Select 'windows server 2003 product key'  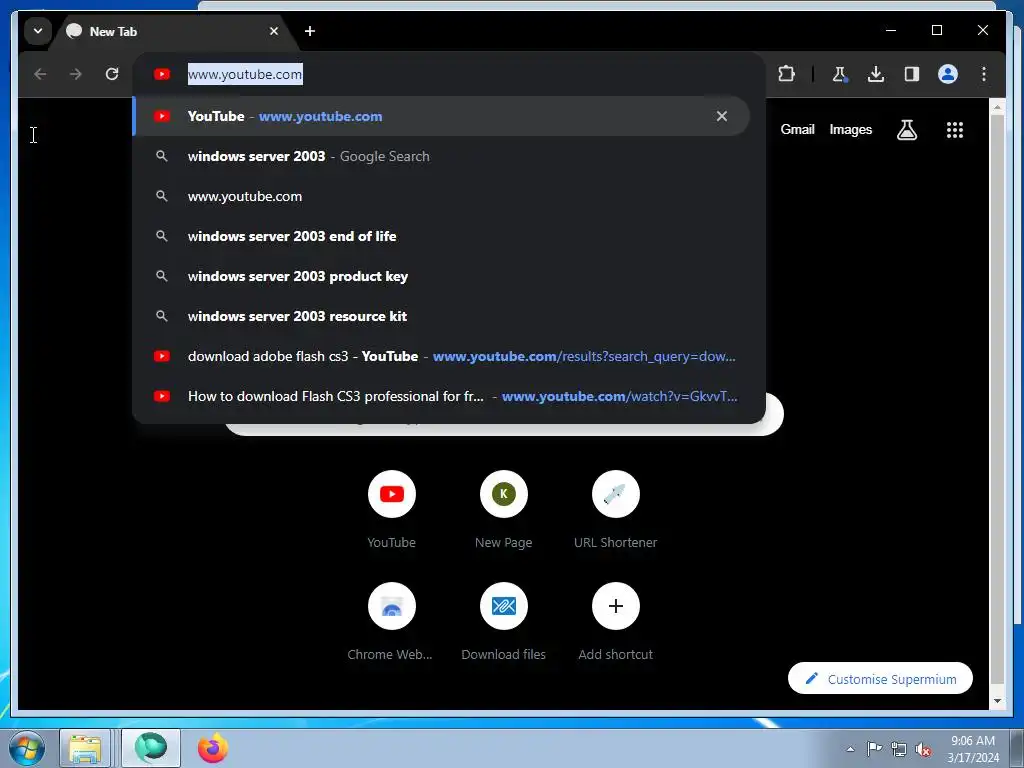click(441, 276)
